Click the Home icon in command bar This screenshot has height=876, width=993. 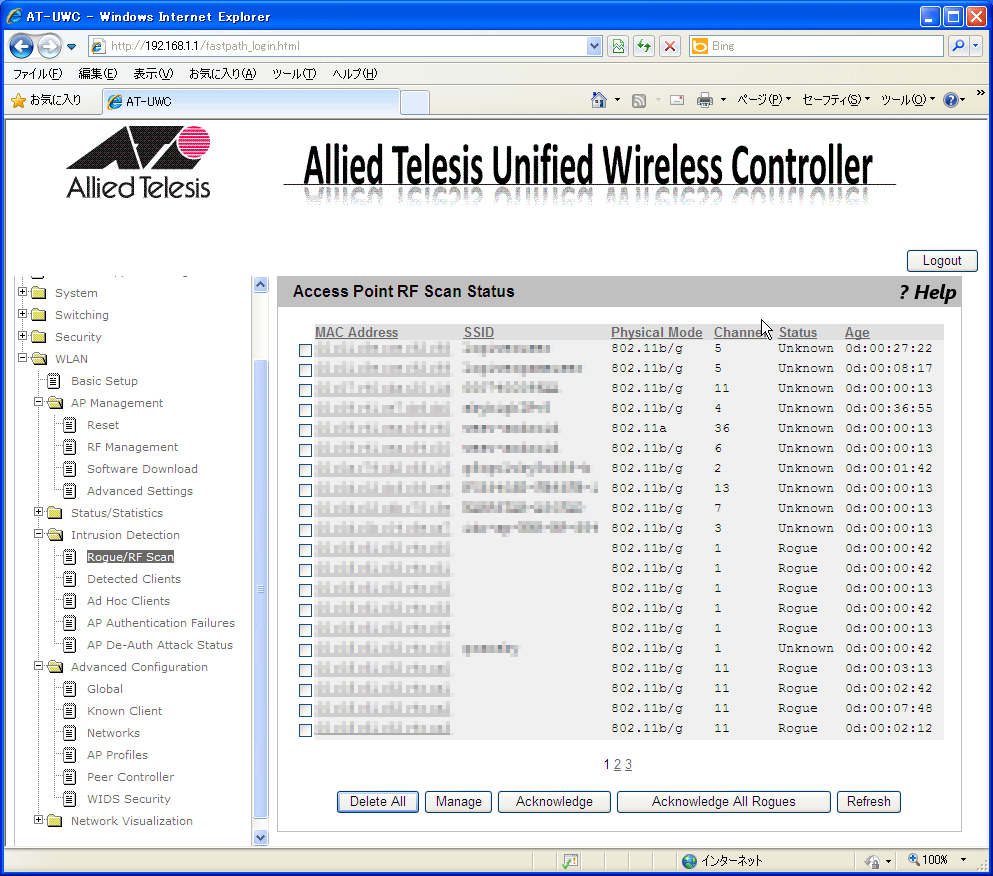click(x=598, y=100)
